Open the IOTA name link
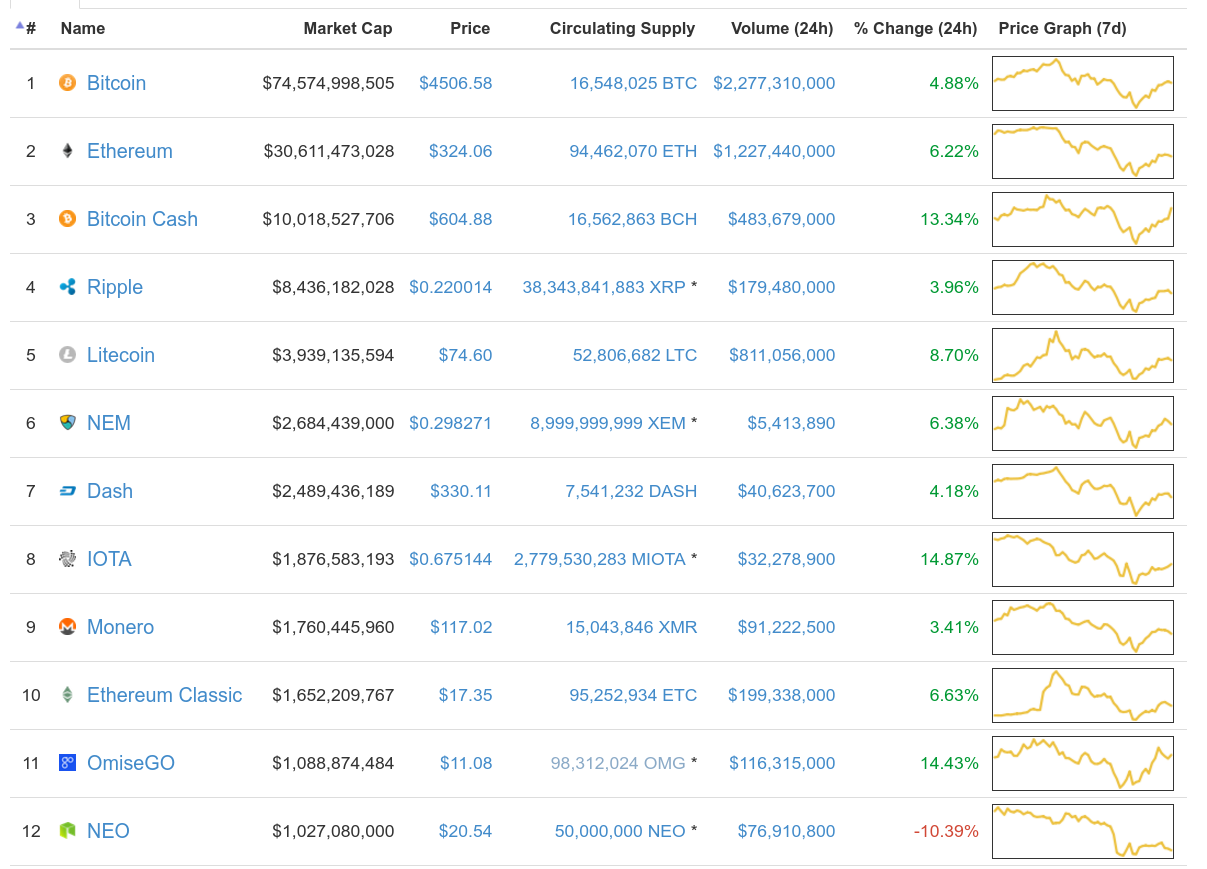Image resolution: width=1207 pixels, height=869 pixels. 109,559
